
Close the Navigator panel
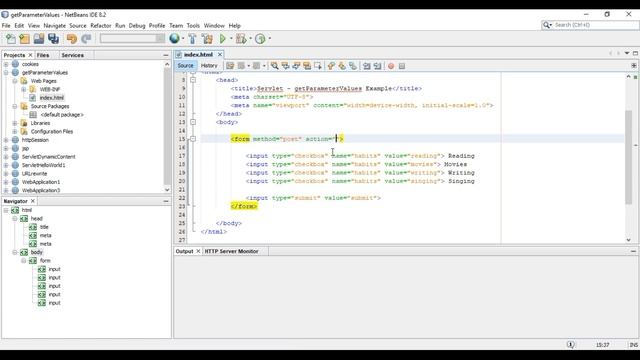coord(33,201)
